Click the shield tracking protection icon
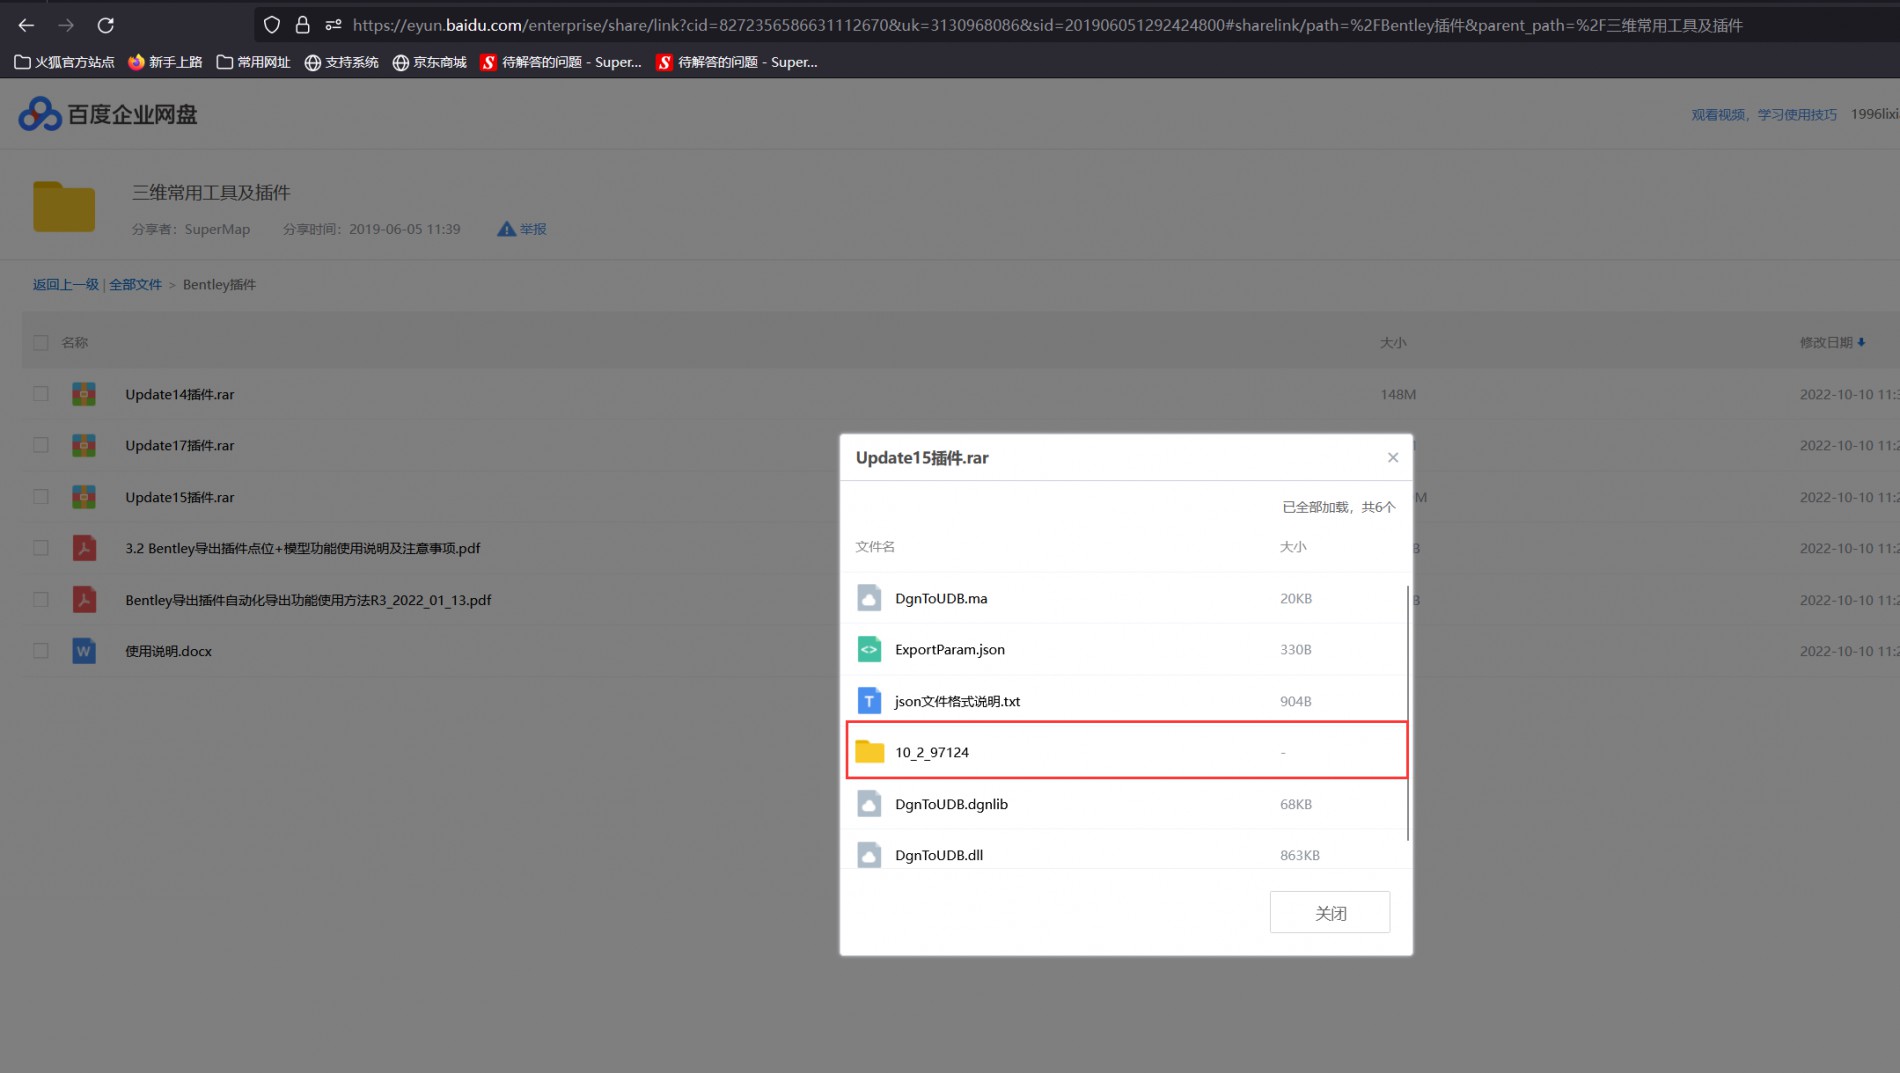The width and height of the screenshot is (1900, 1073). pos(271,25)
